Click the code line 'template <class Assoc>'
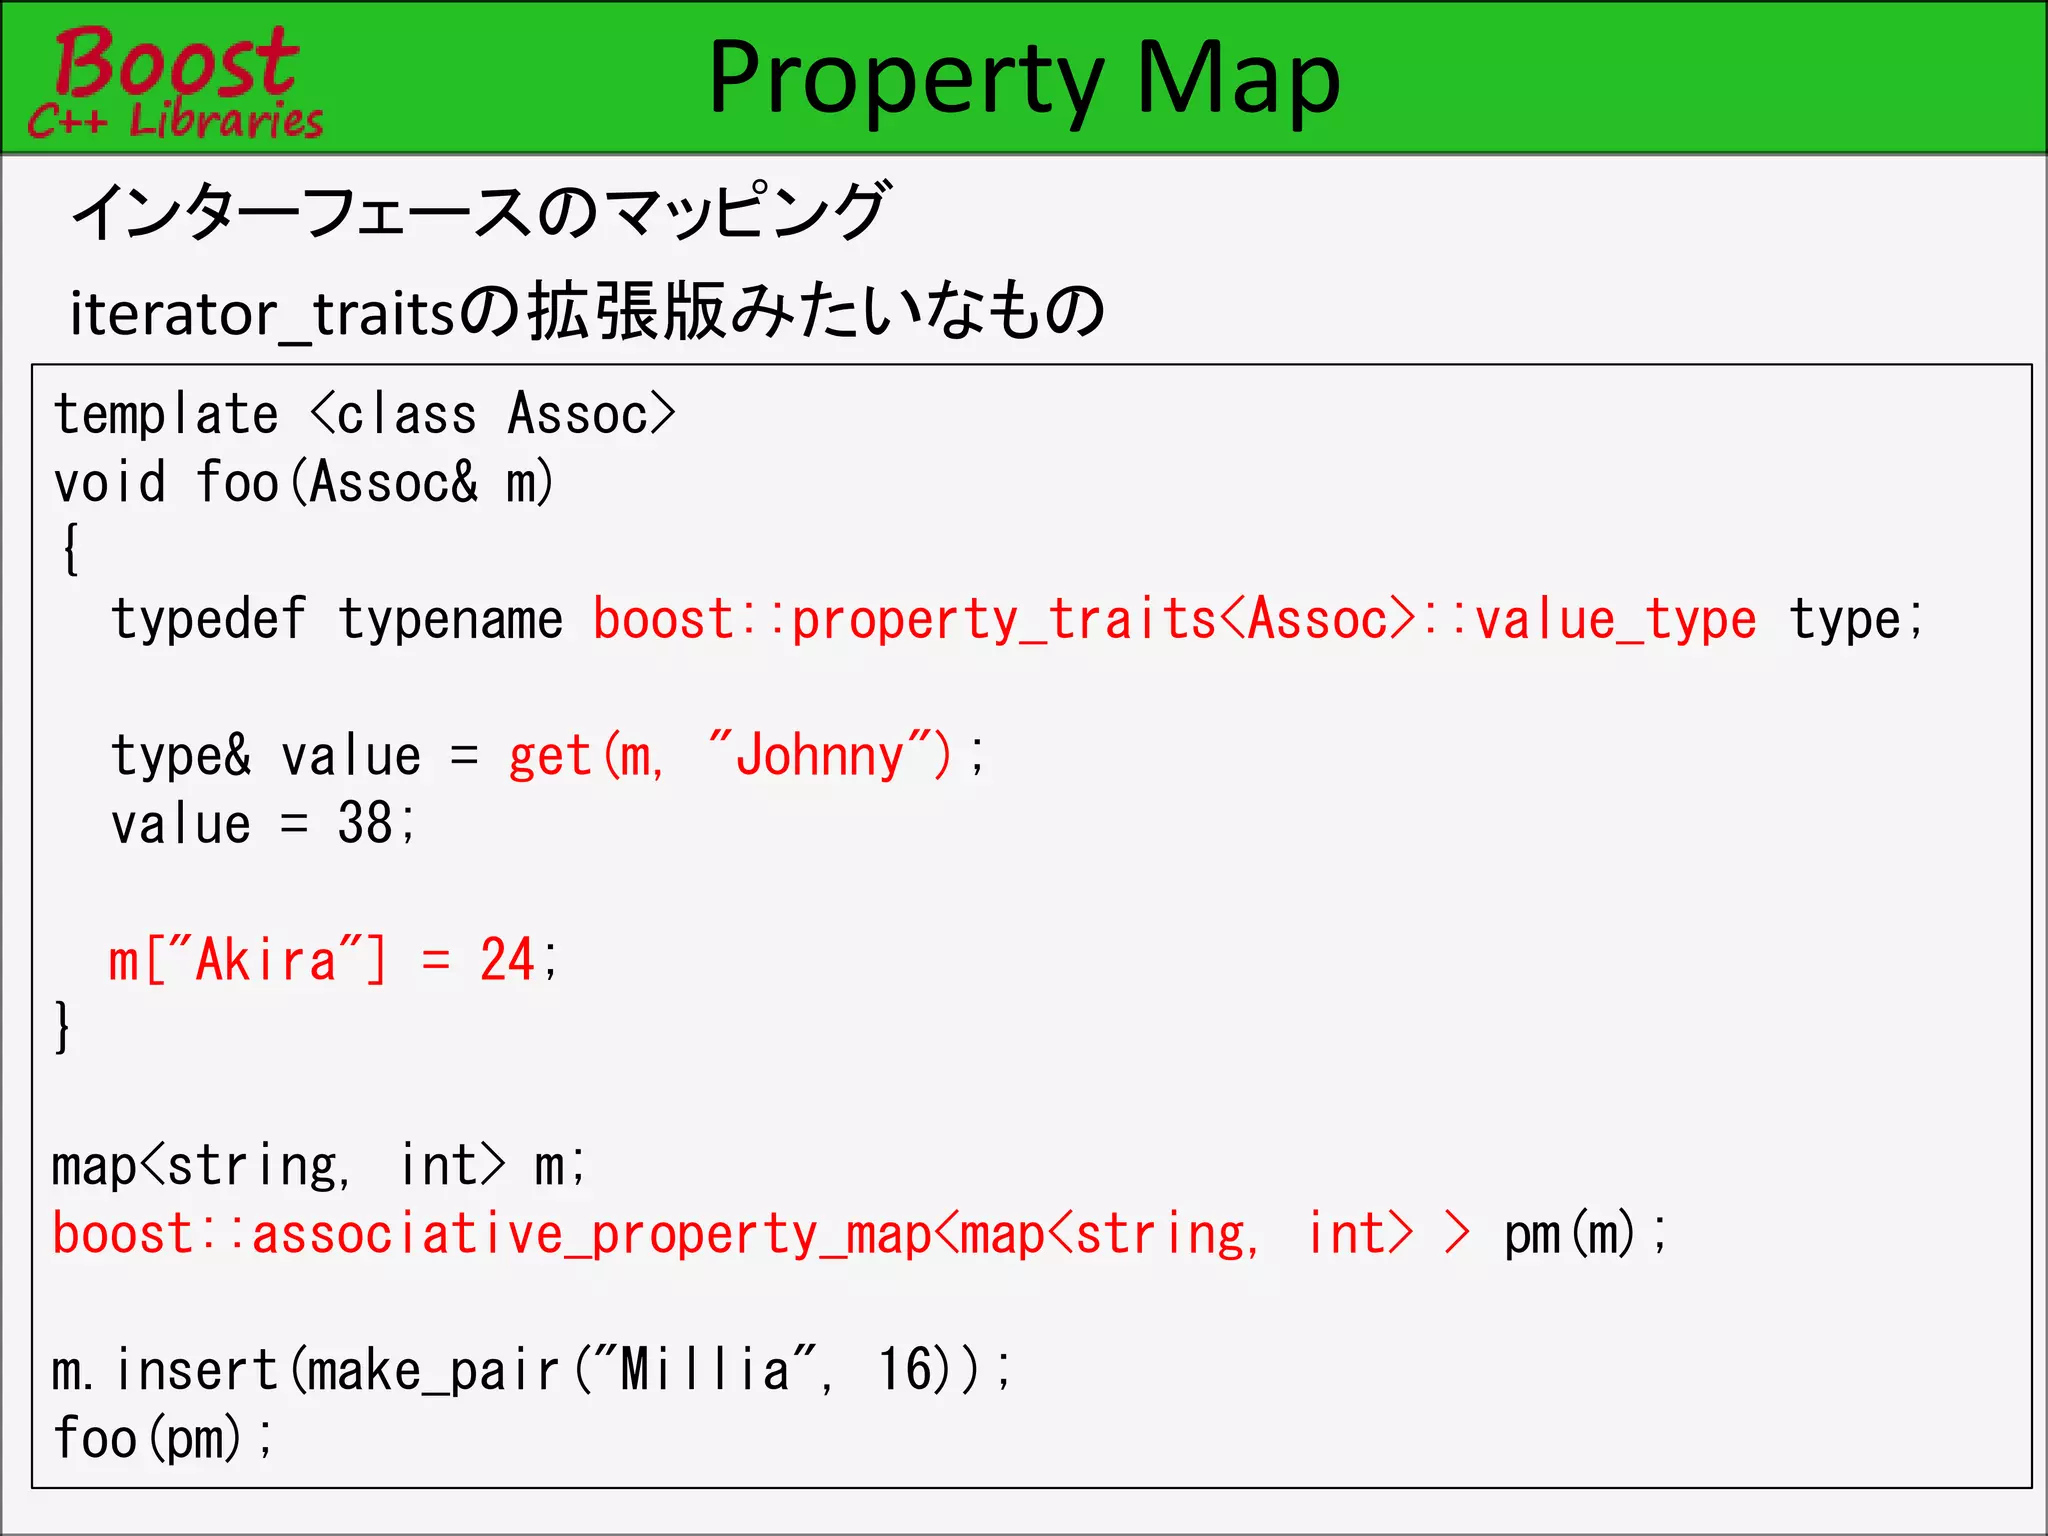The height and width of the screenshot is (1536, 2048). point(365,414)
